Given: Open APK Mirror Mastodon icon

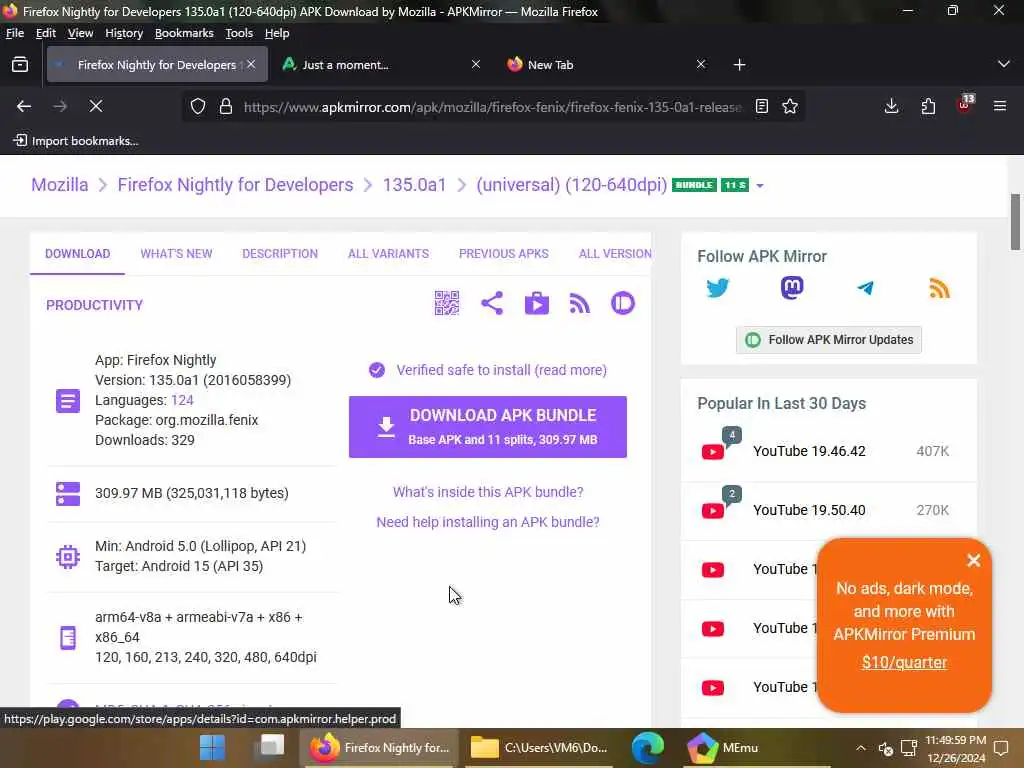Looking at the screenshot, I should point(792,287).
